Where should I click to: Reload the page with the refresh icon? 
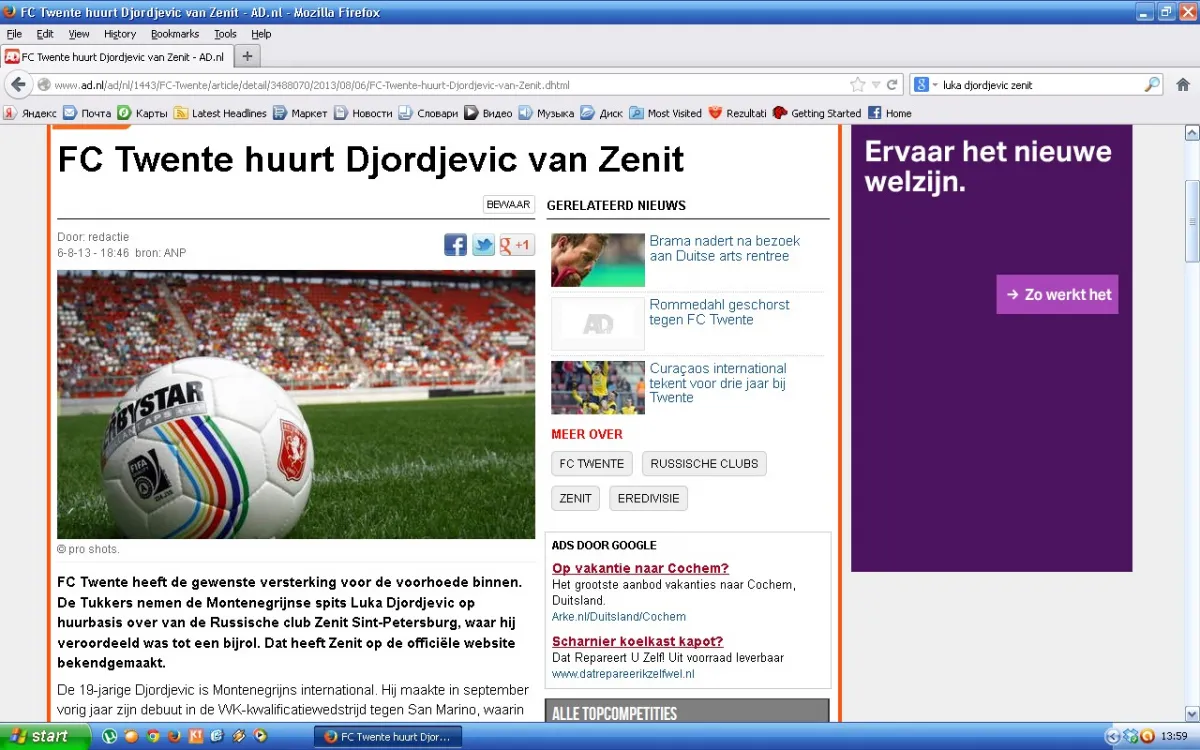(892, 85)
